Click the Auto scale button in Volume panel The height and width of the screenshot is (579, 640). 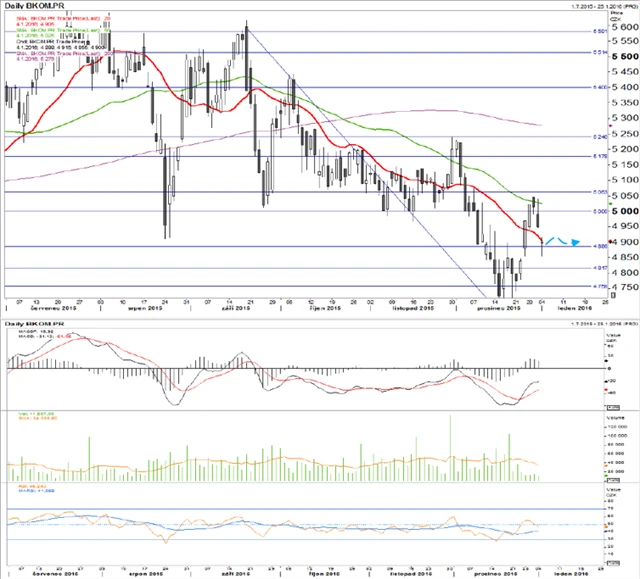(x=613, y=480)
